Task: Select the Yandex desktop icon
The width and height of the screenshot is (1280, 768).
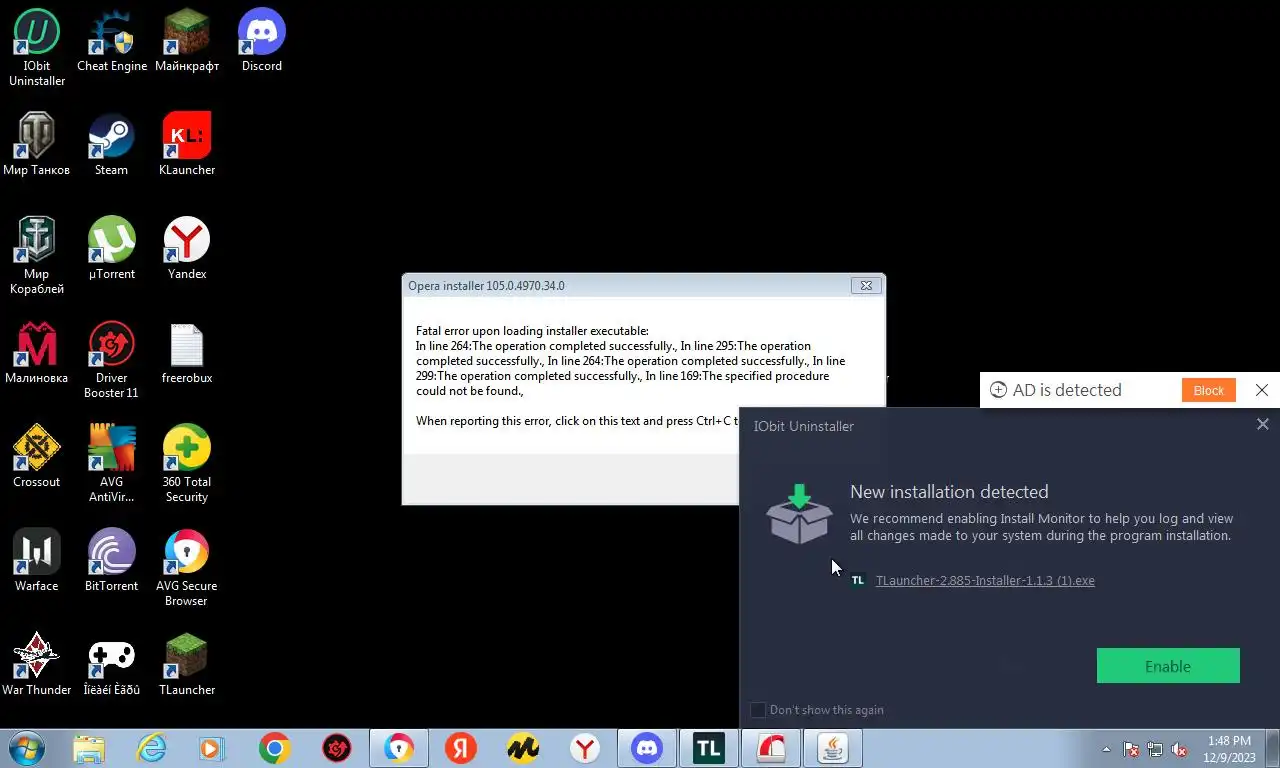Action: point(187,248)
